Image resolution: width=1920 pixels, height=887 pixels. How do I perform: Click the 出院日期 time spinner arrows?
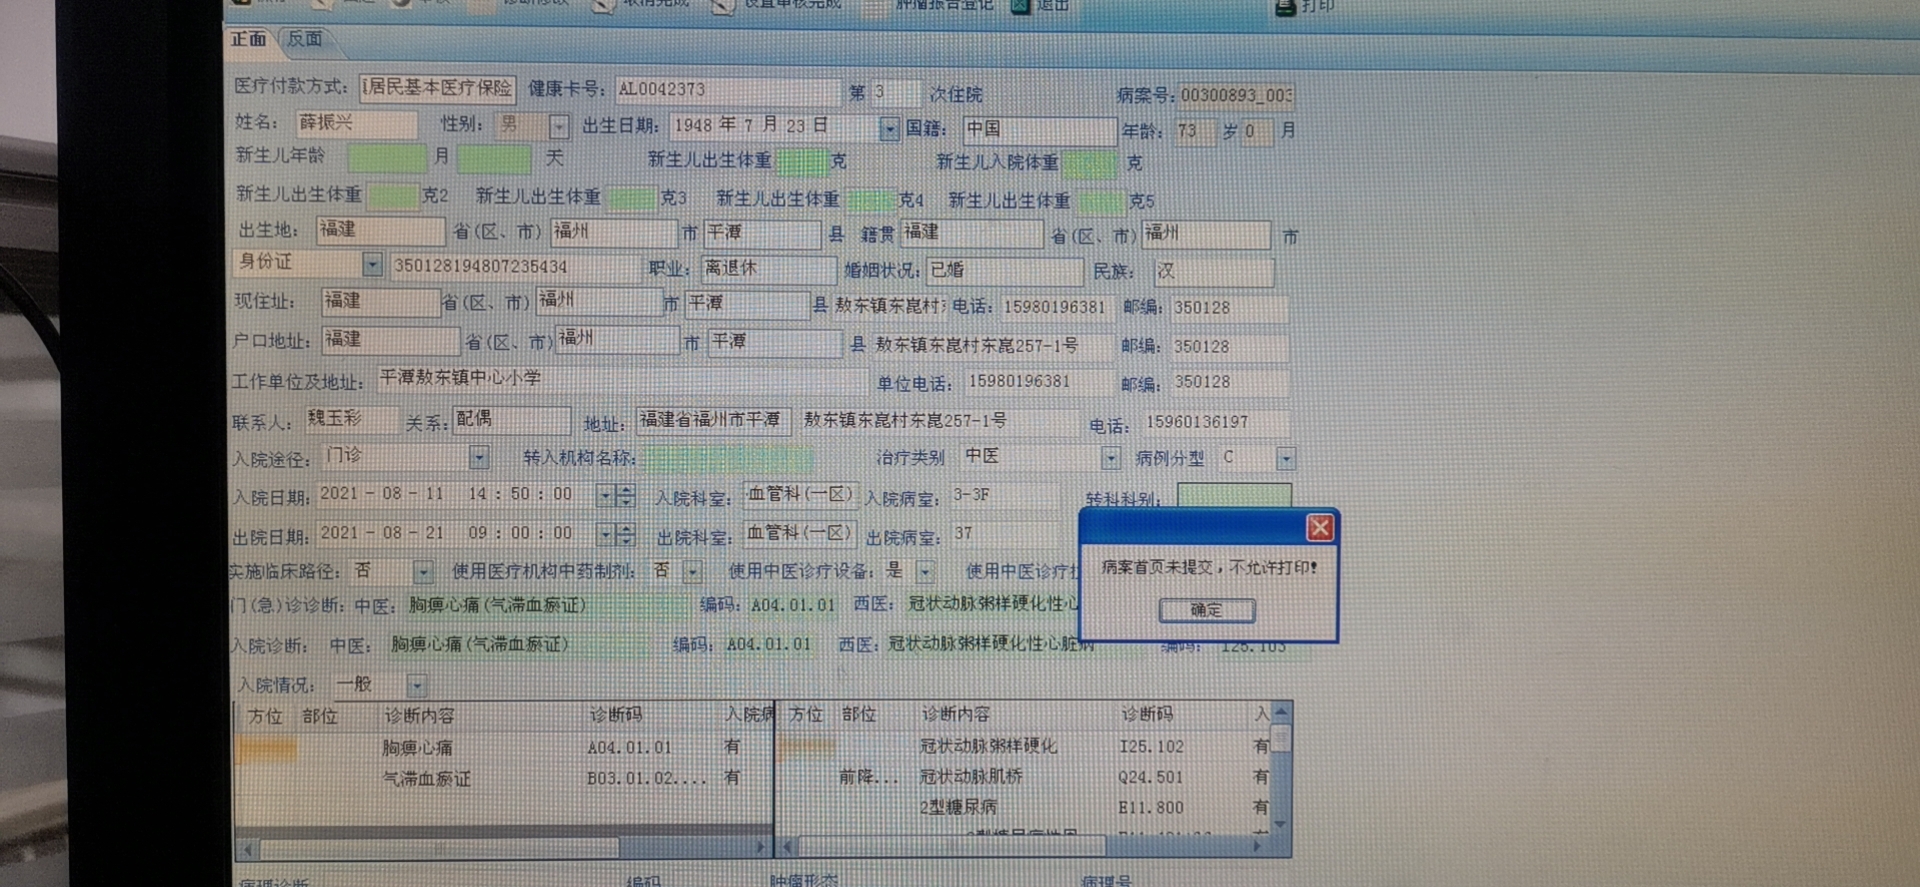click(x=626, y=534)
